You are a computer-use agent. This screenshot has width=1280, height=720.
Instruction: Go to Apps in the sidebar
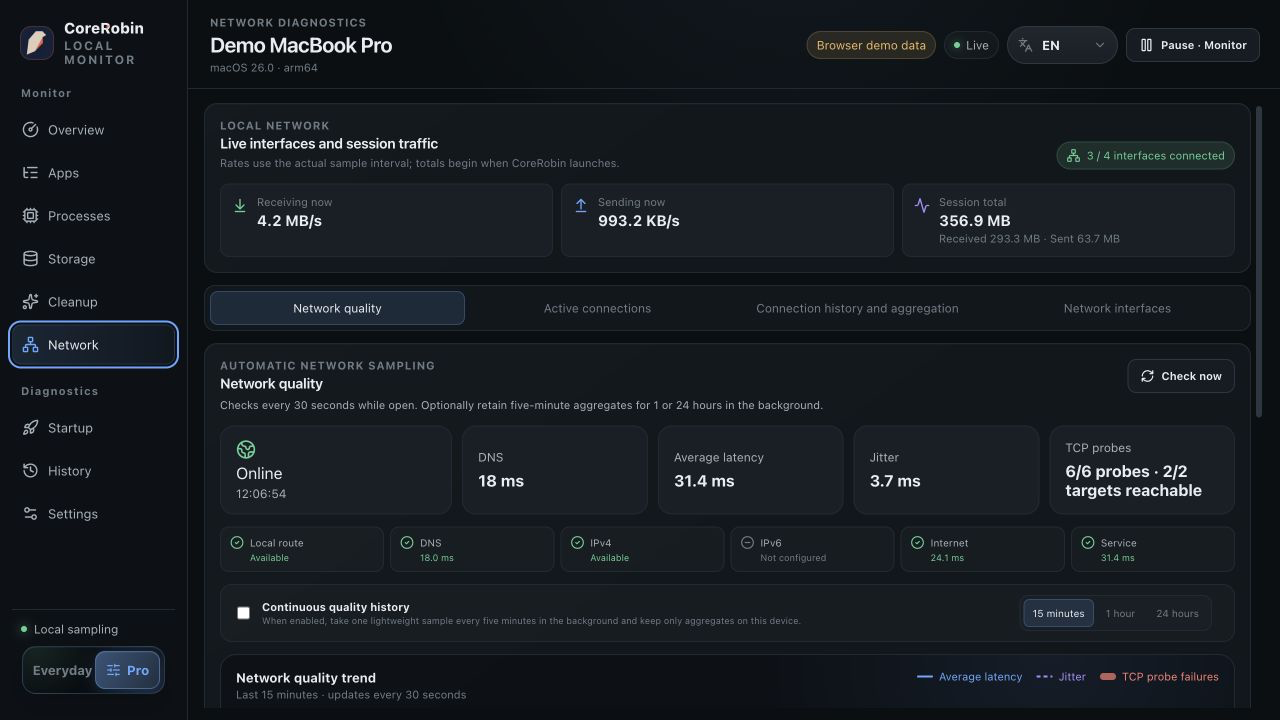point(93,173)
